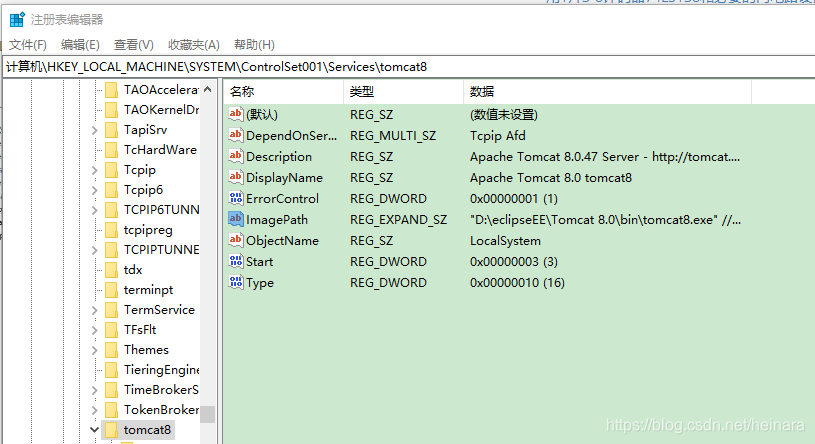Viewport: 815px width, 444px height.
Task: Expand the TFsFlt tree node
Action: 95,330
